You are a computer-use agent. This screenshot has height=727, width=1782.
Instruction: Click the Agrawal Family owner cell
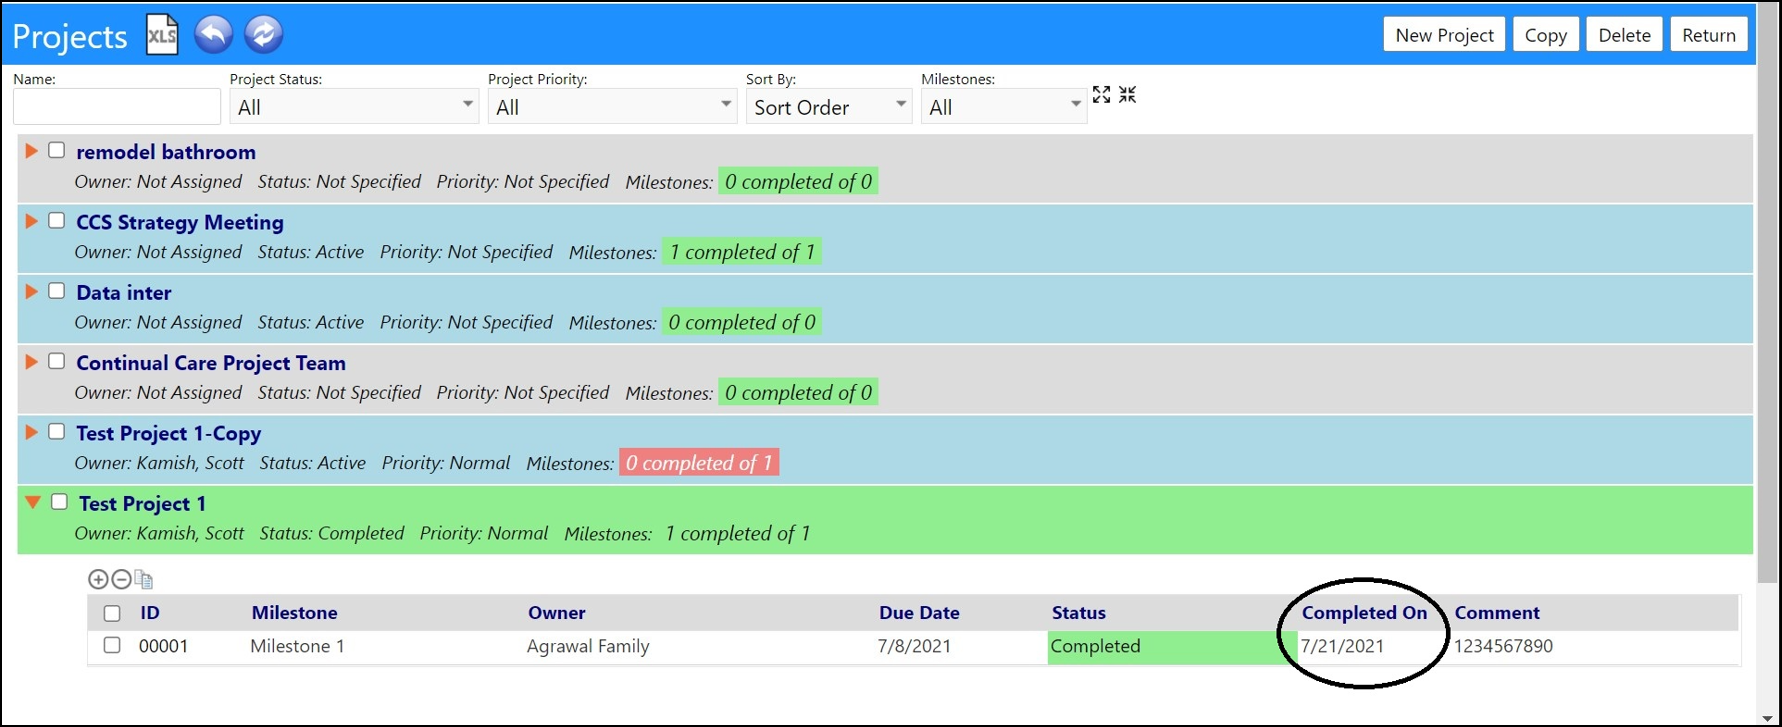[588, 646]
